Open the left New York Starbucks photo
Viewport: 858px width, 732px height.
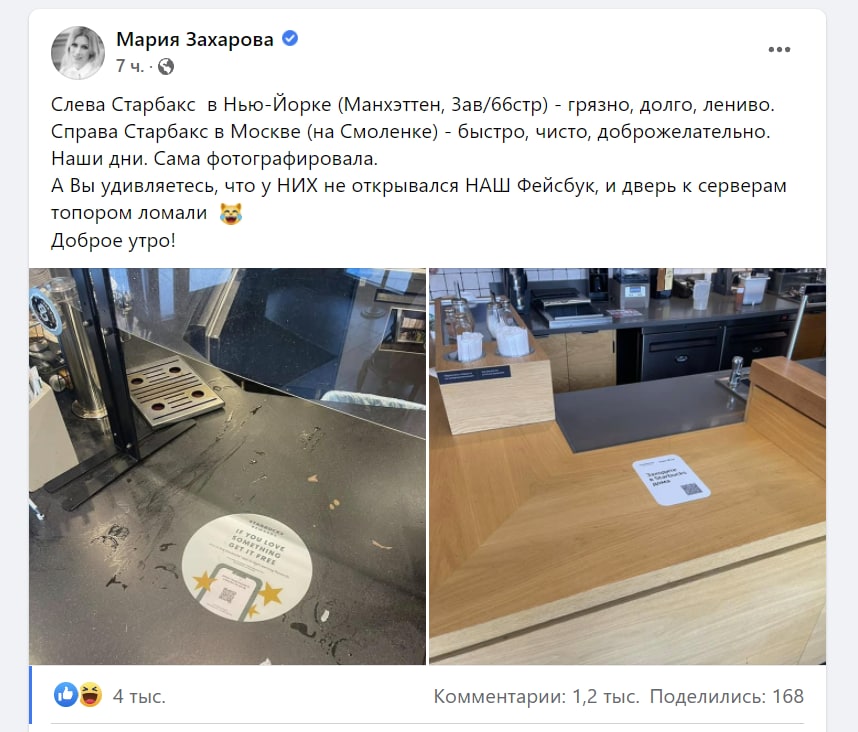click(227, 466)
